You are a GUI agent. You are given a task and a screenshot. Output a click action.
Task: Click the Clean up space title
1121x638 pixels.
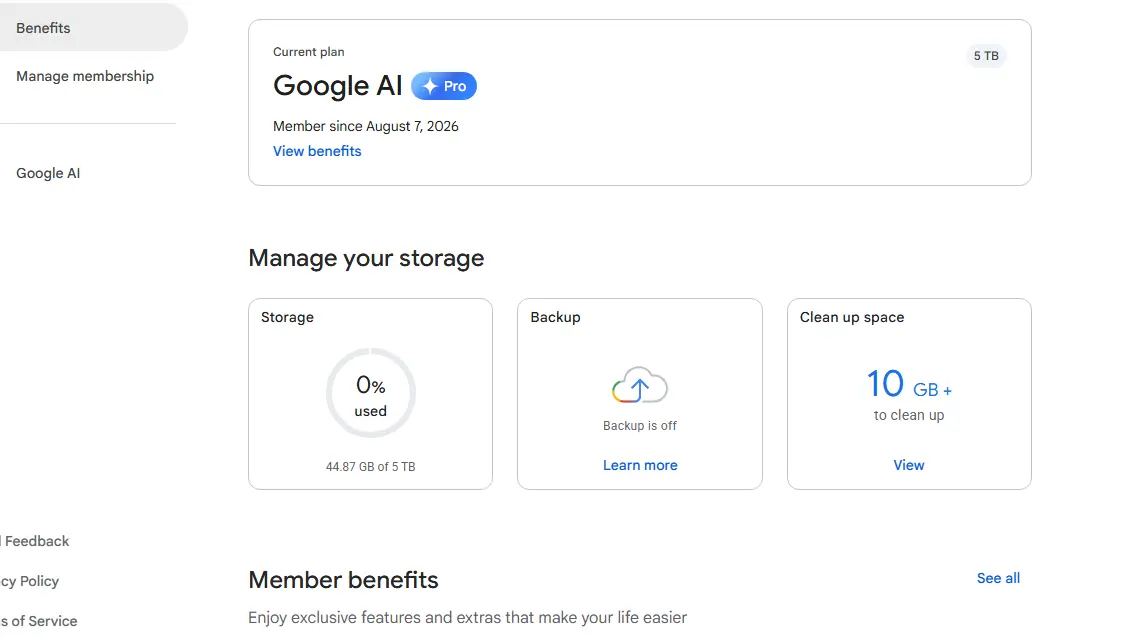[851, 317]
